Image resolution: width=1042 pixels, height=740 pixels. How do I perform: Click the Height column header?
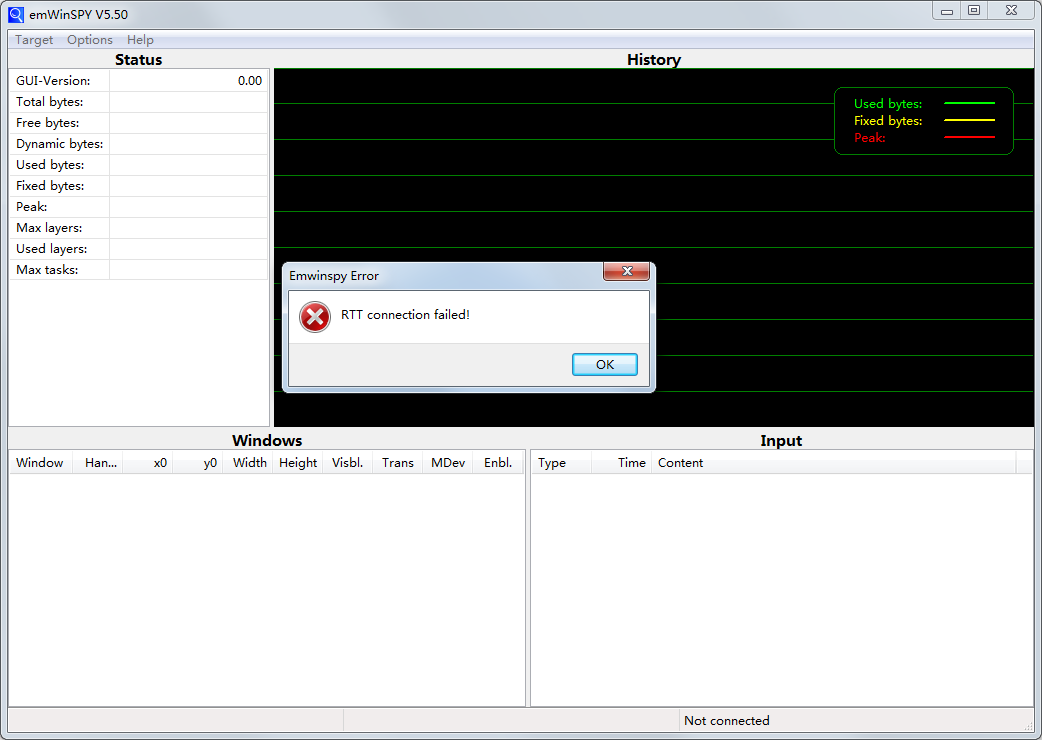[298, 463]
